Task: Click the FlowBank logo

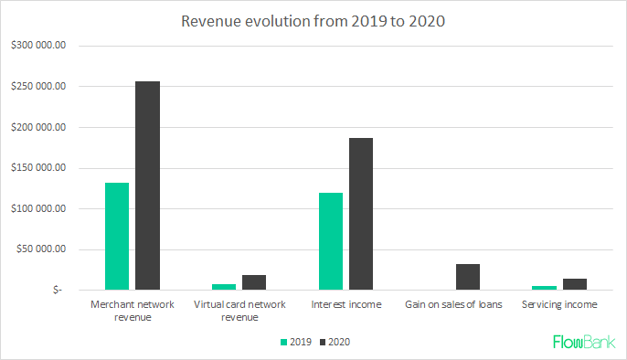Action: pyautogui.click(x=584, y=342)
